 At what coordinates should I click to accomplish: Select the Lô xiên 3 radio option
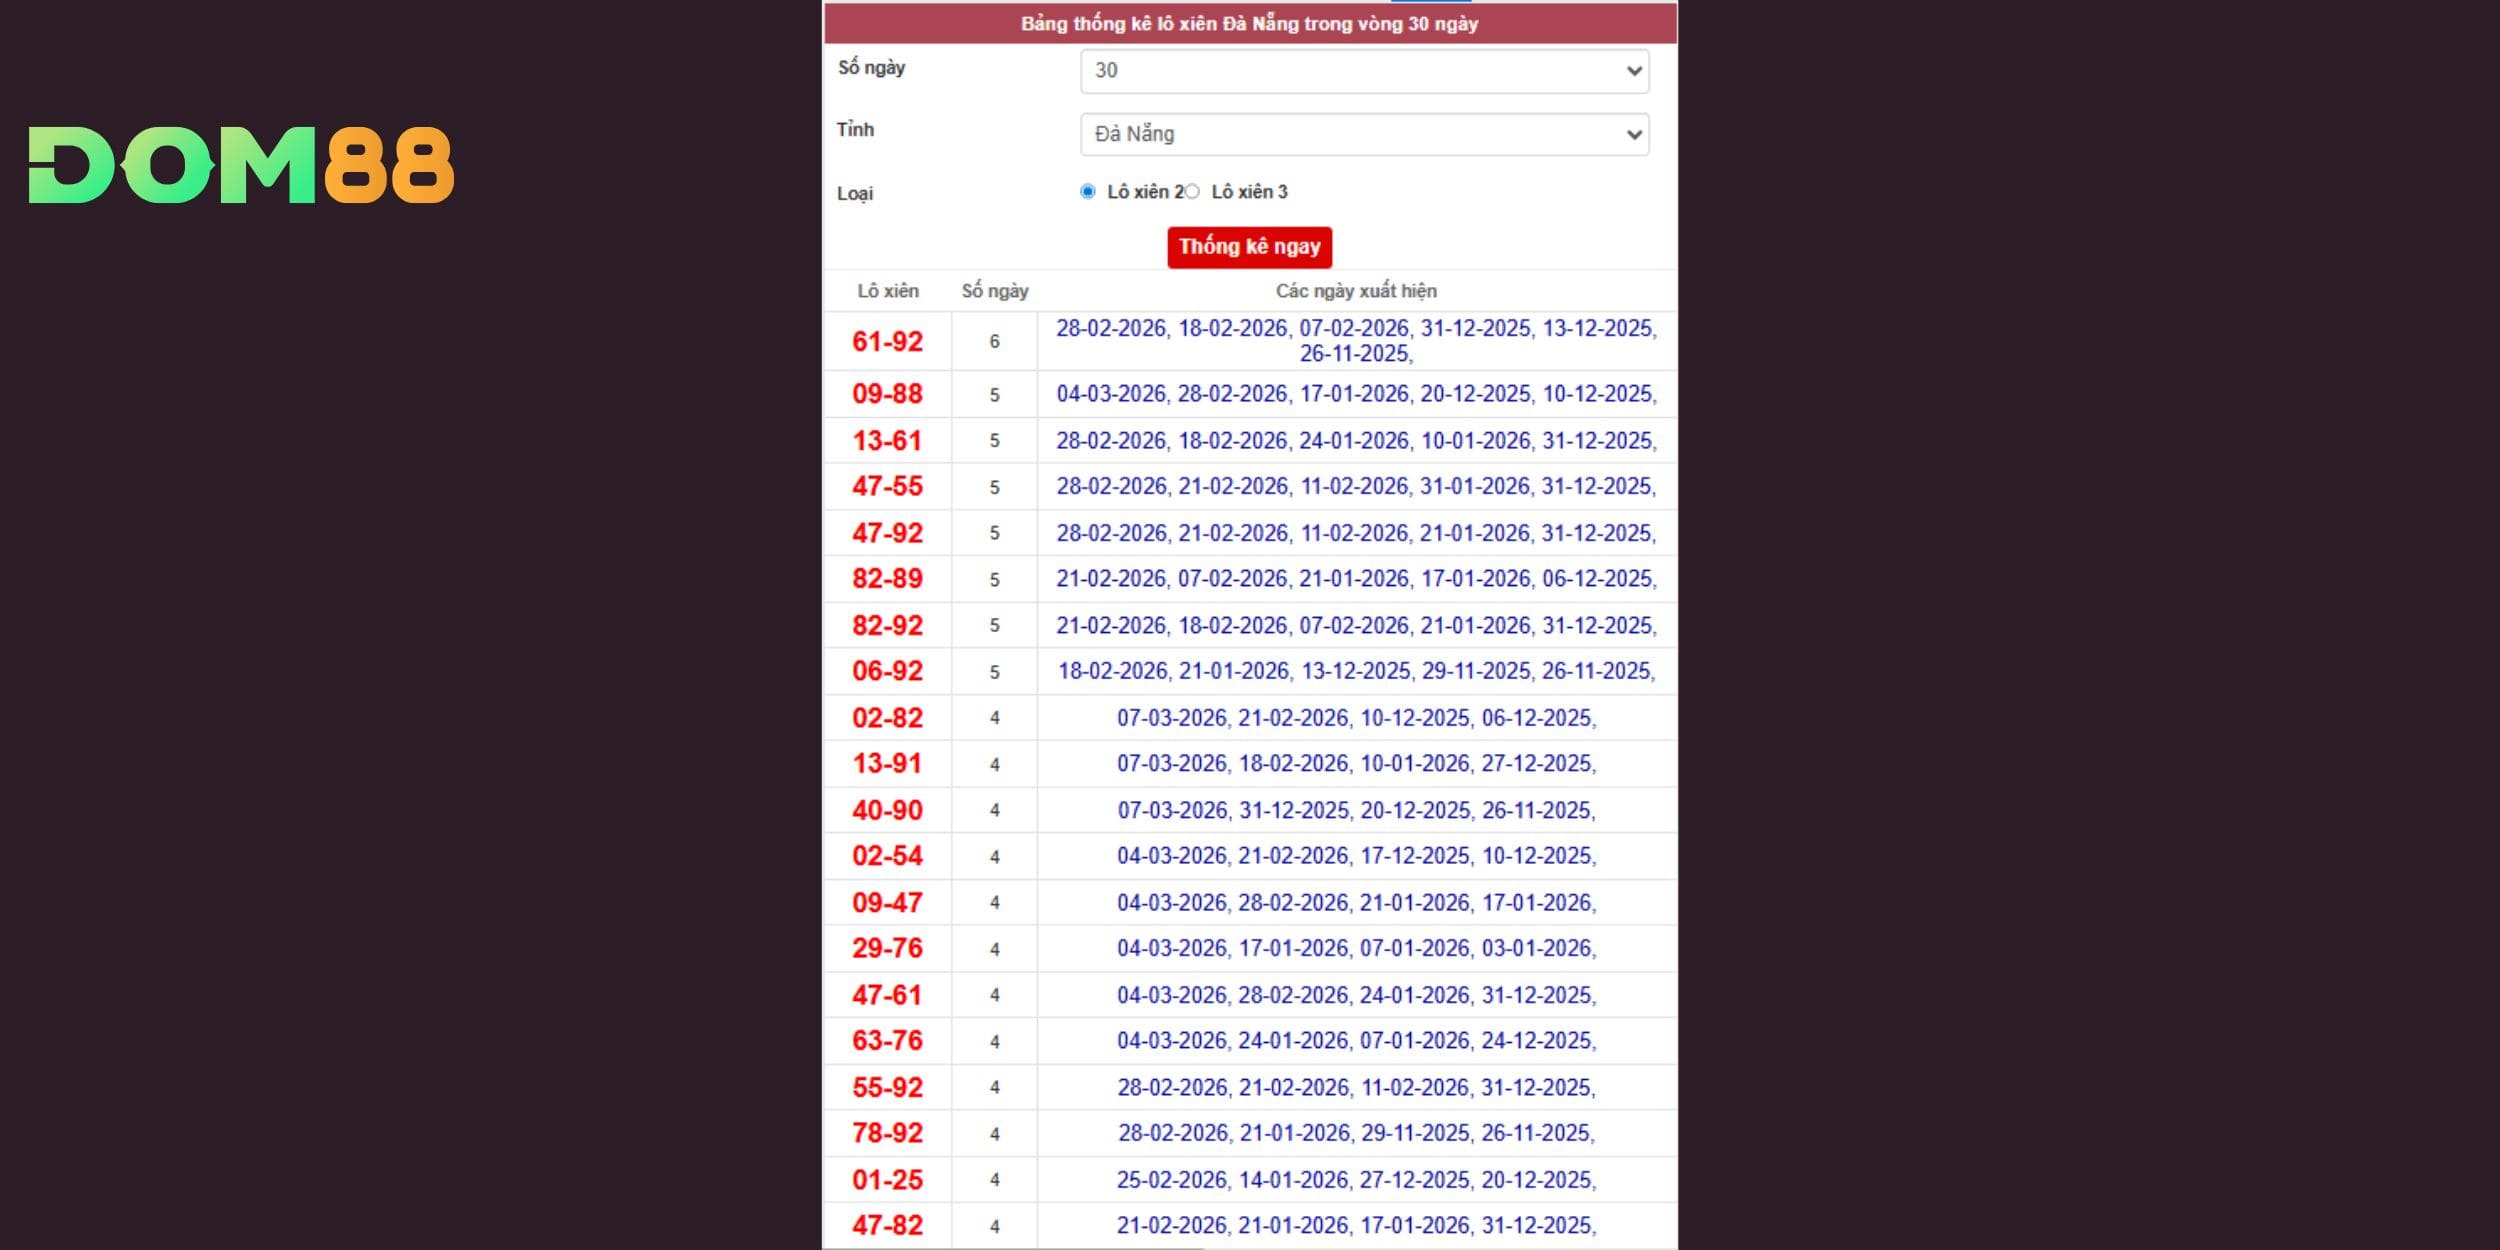click(x=1192, y=192)
